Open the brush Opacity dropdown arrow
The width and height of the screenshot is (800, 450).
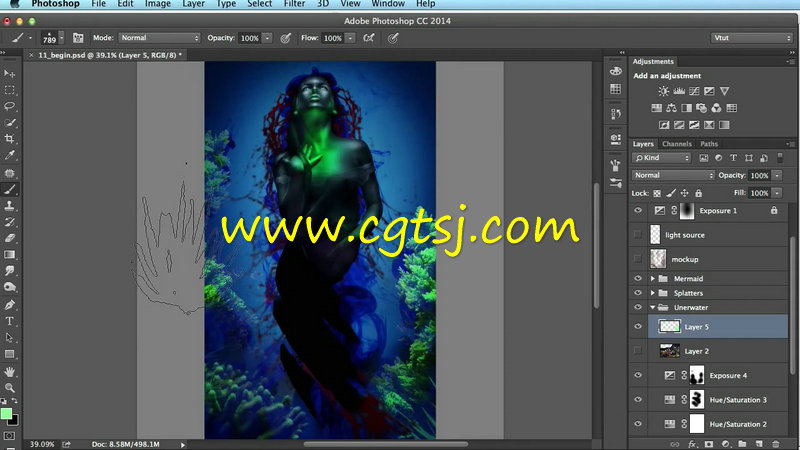tap(267, 38)
